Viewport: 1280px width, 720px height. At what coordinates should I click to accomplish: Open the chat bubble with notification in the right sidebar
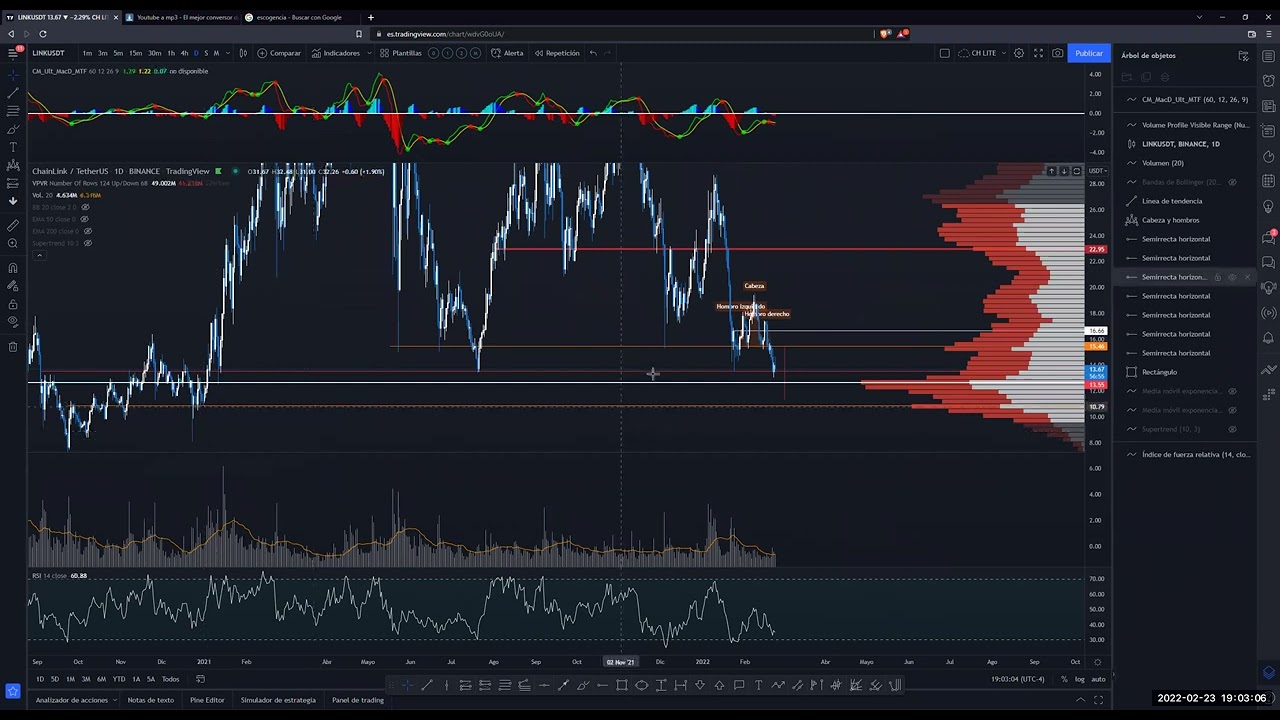tap(1269, 236)
